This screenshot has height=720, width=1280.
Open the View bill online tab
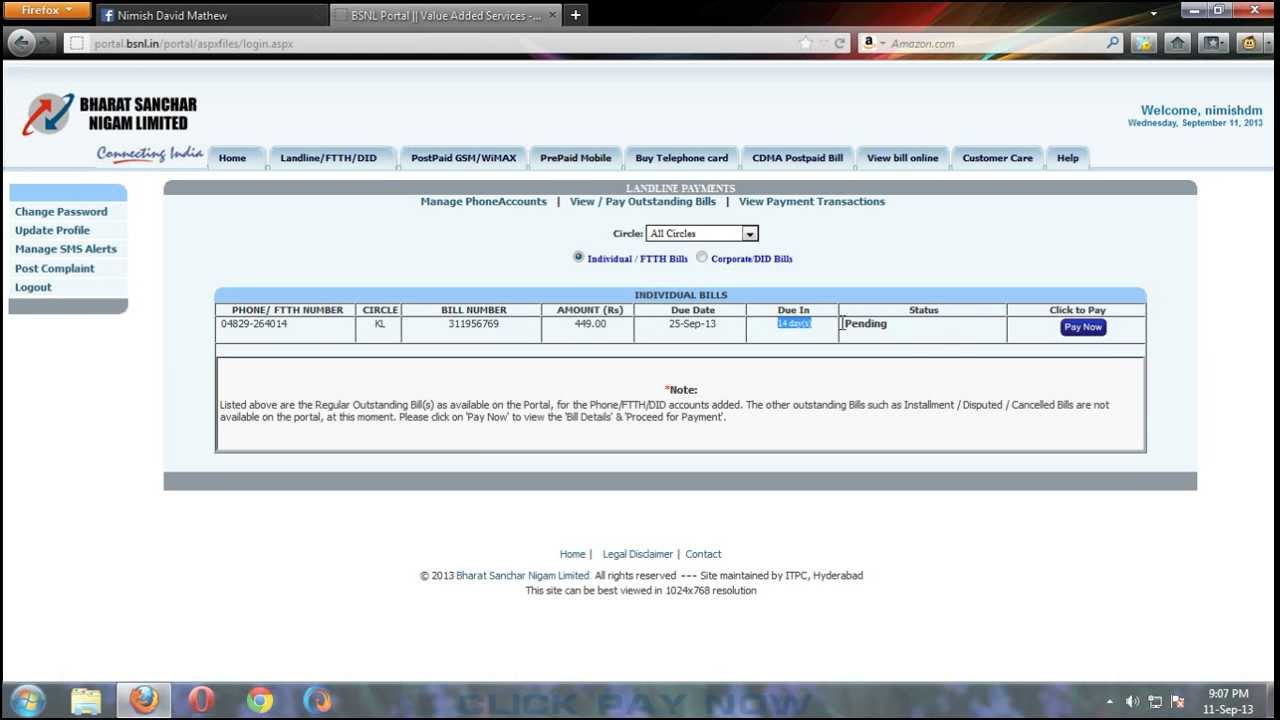coord(903,158)
